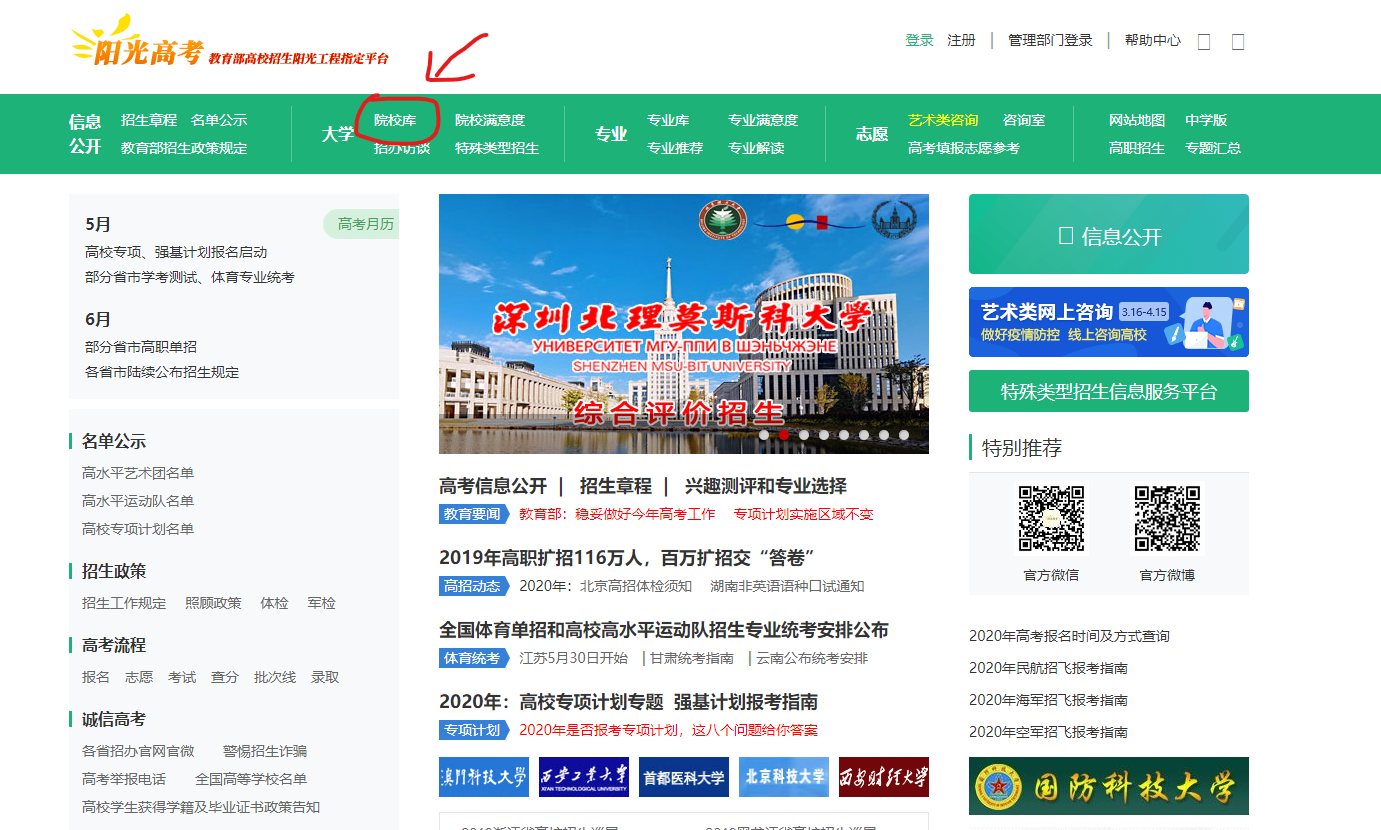The width and height of the screenshot is (1381, 830).
Task: Click the 高考月历 tag
Action: tap(362, 224)
